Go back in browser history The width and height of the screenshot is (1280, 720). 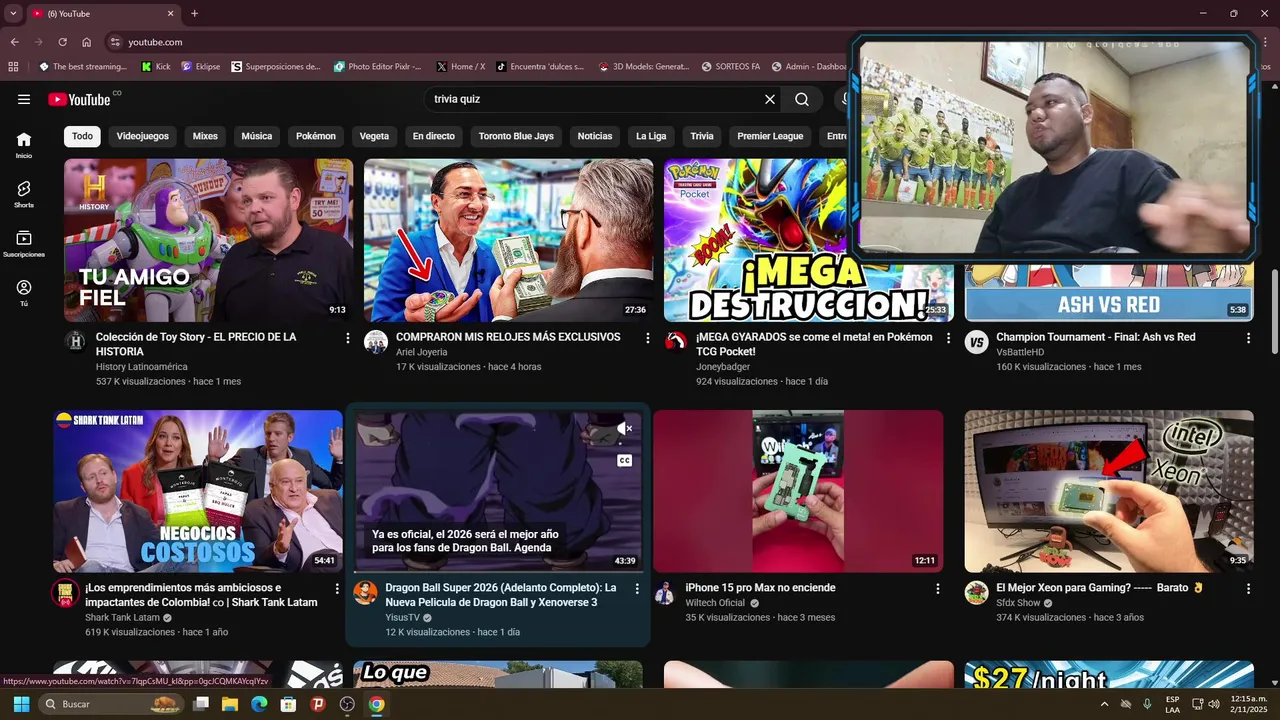coord(14,42)
